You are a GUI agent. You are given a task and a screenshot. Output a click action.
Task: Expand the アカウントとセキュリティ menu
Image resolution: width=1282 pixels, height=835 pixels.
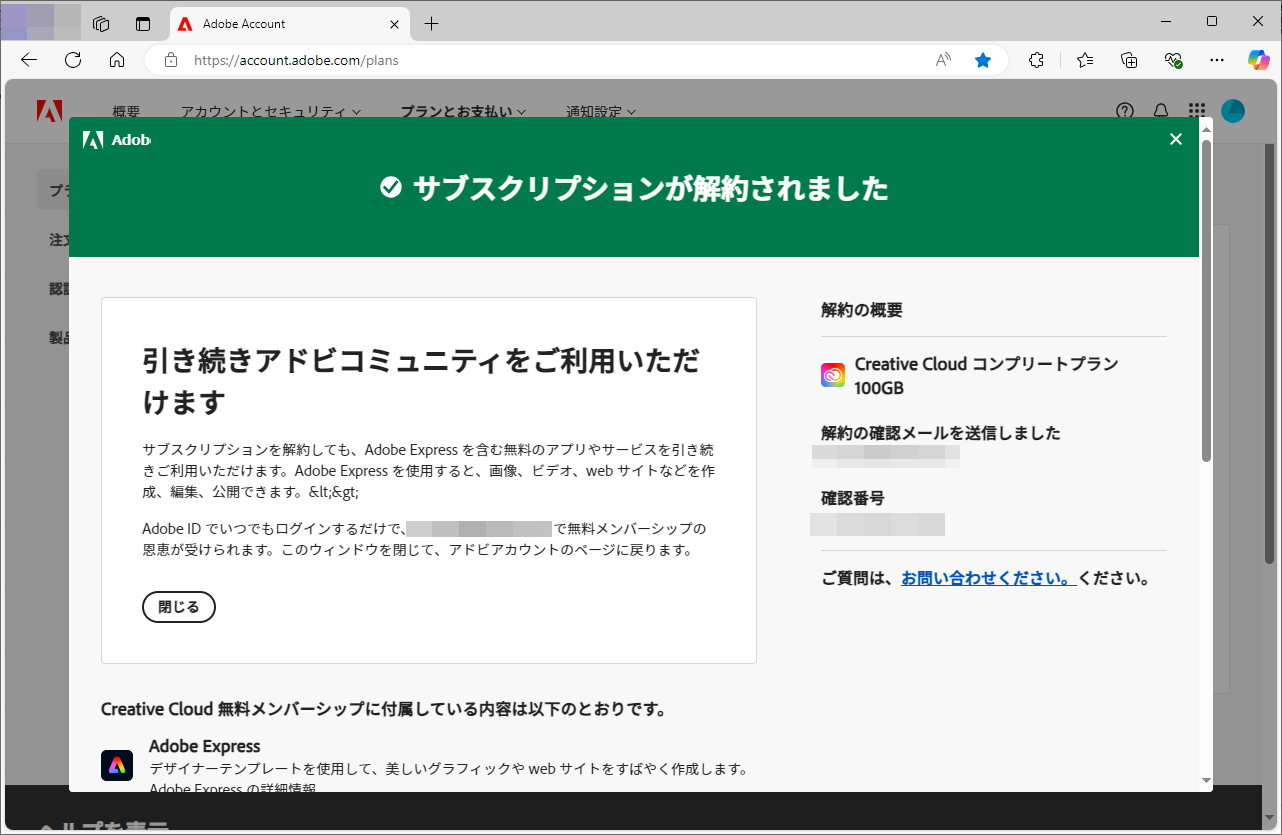pos(271,112)
